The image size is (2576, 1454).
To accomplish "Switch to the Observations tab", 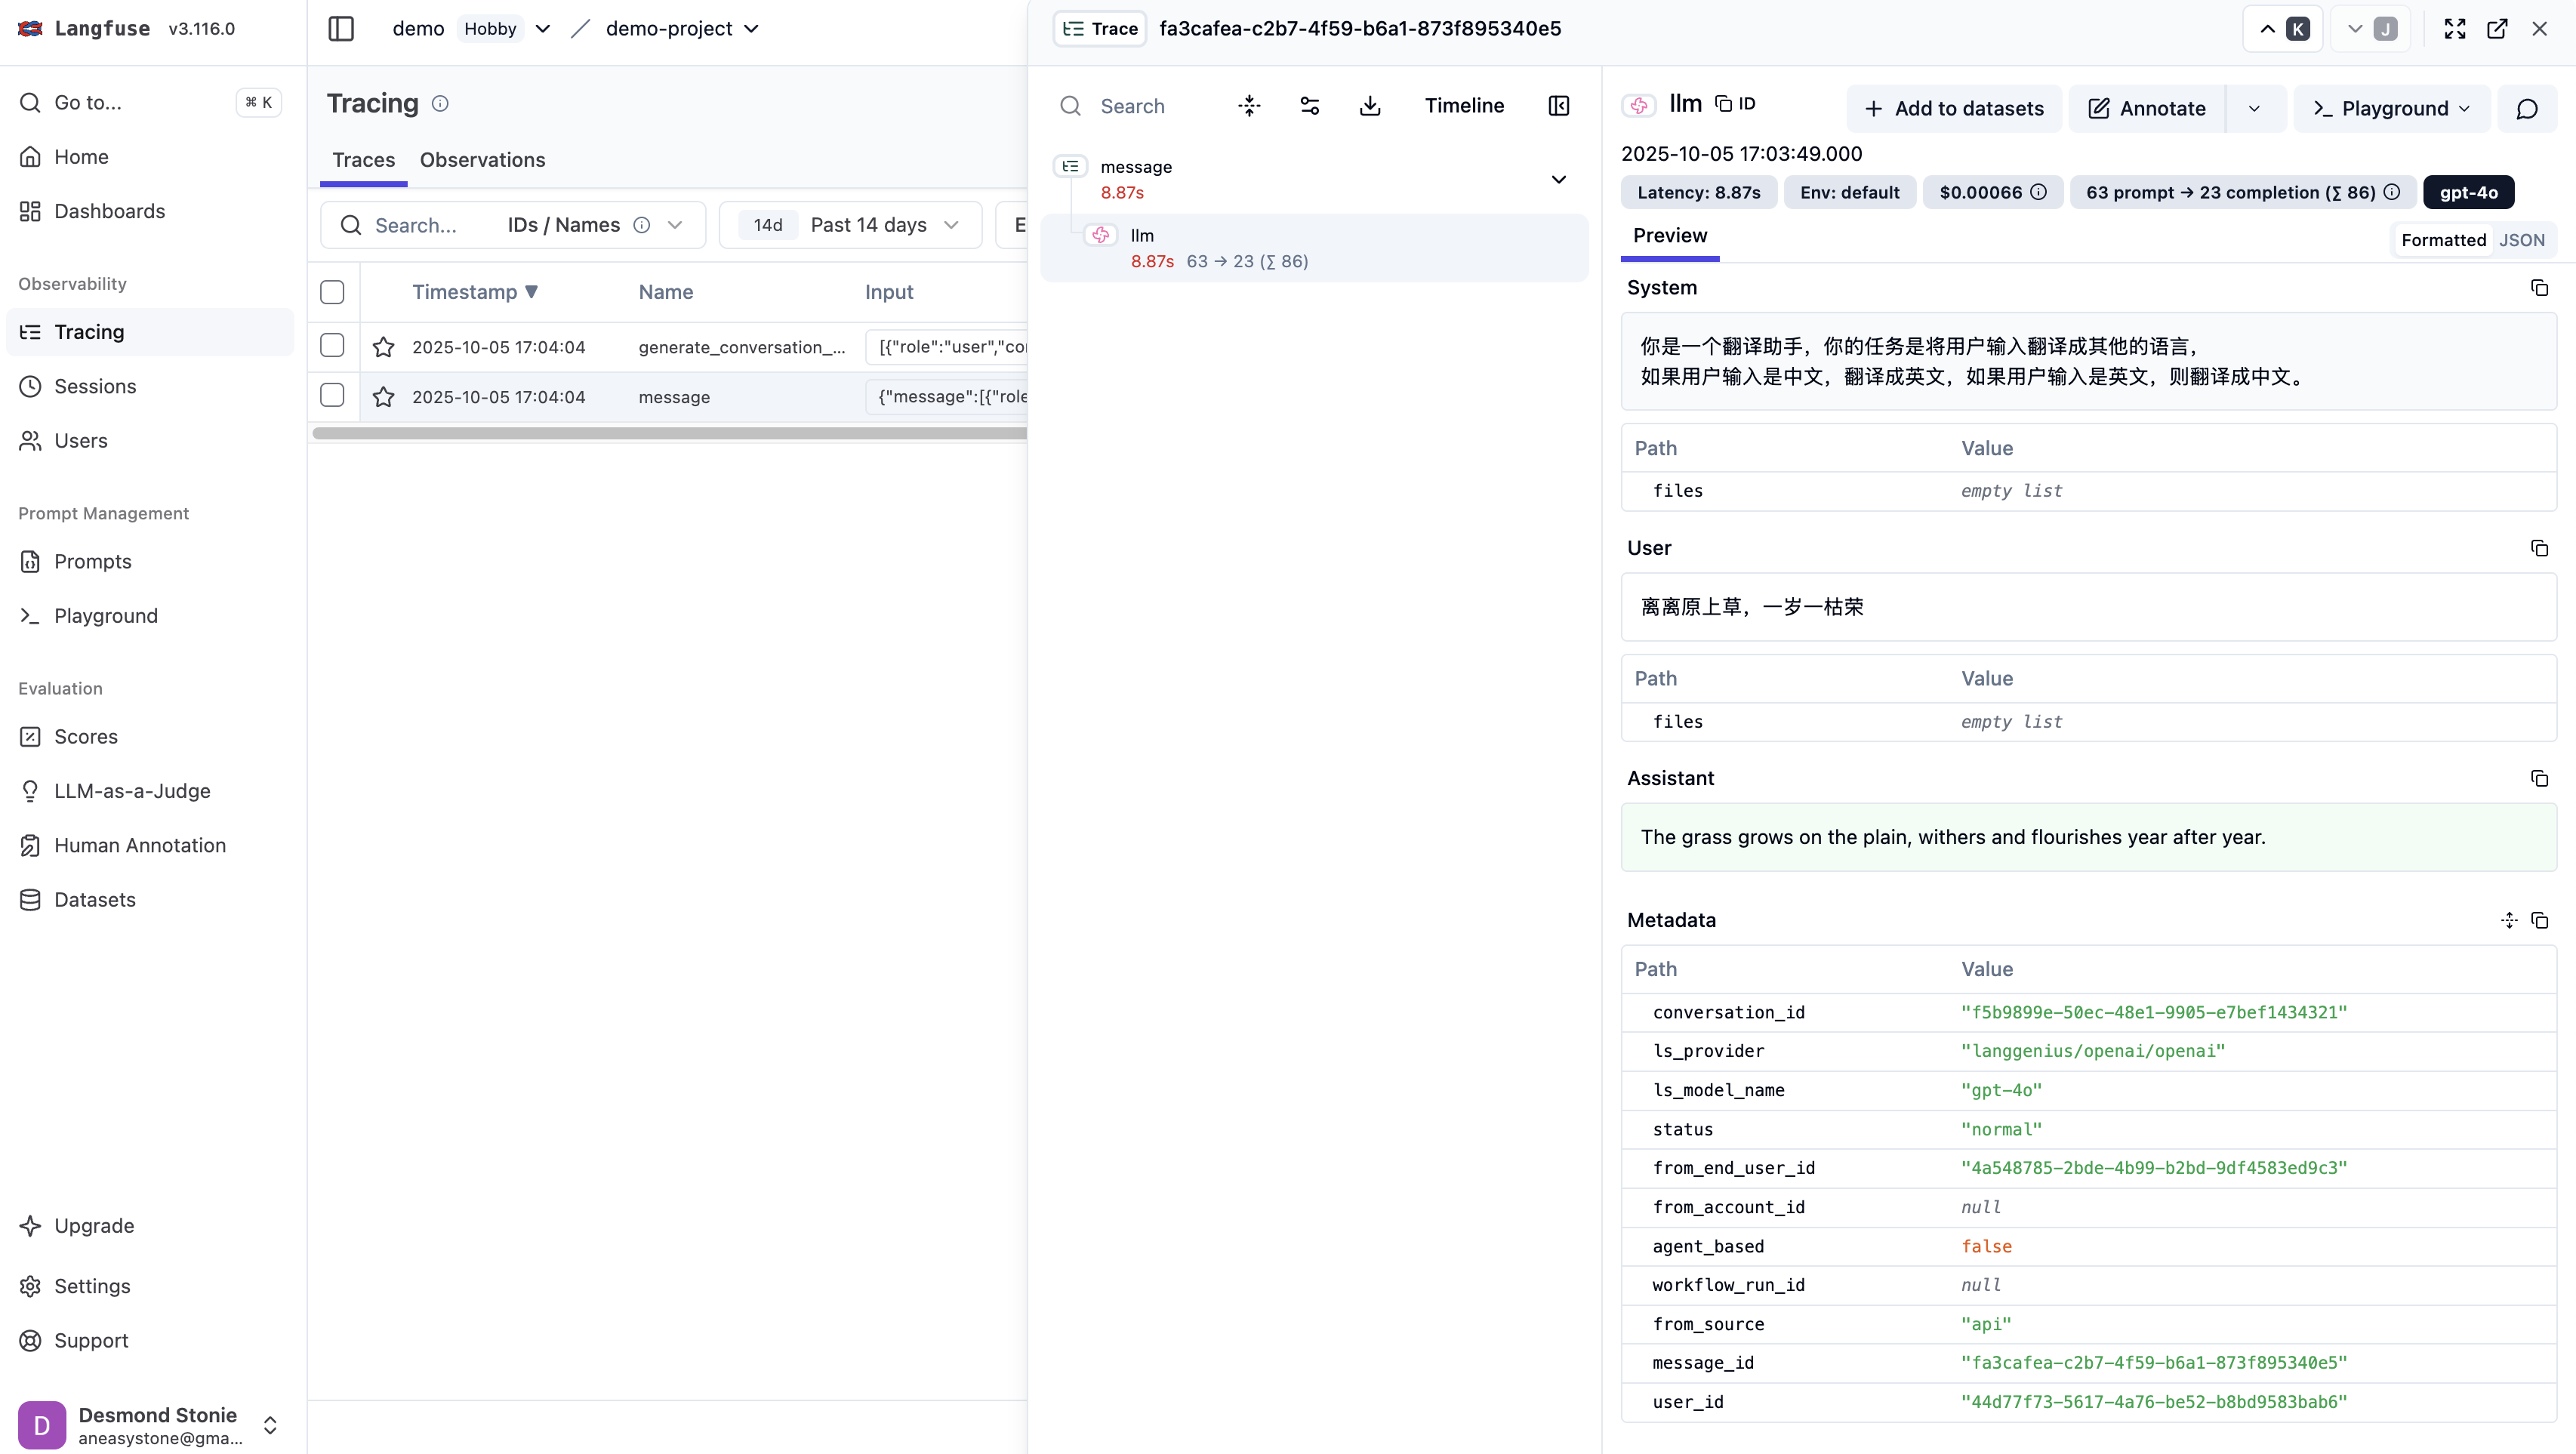I will click(482, 160).
